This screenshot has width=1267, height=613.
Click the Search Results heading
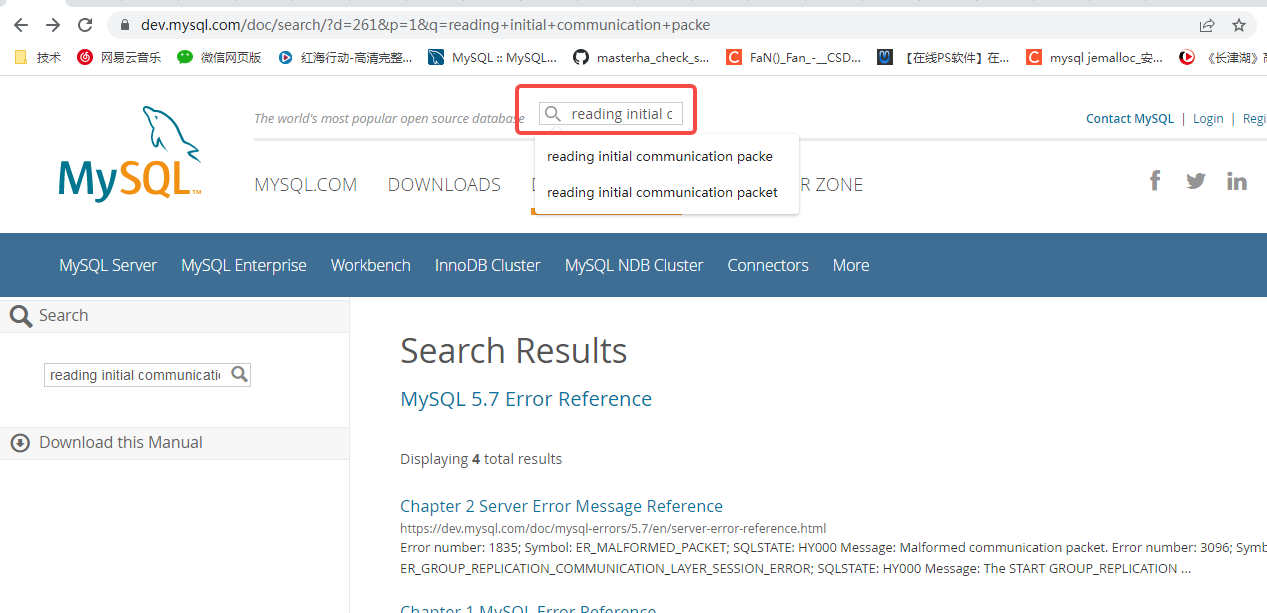point(514,351)
